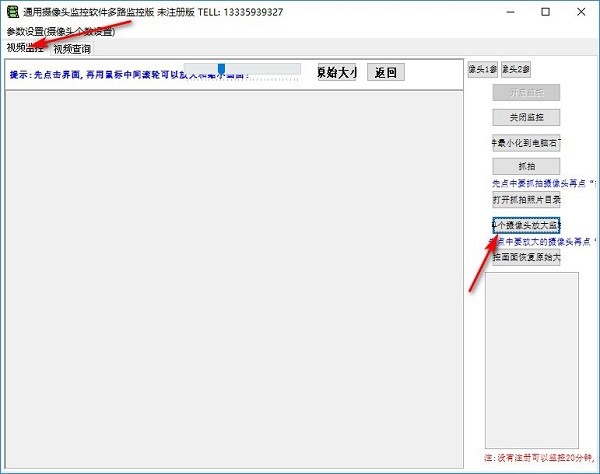Open the snapshot photo folder (打开抓拍照片目录)
The width and height of the screenshot is (600, 474).
coord(526,200)
